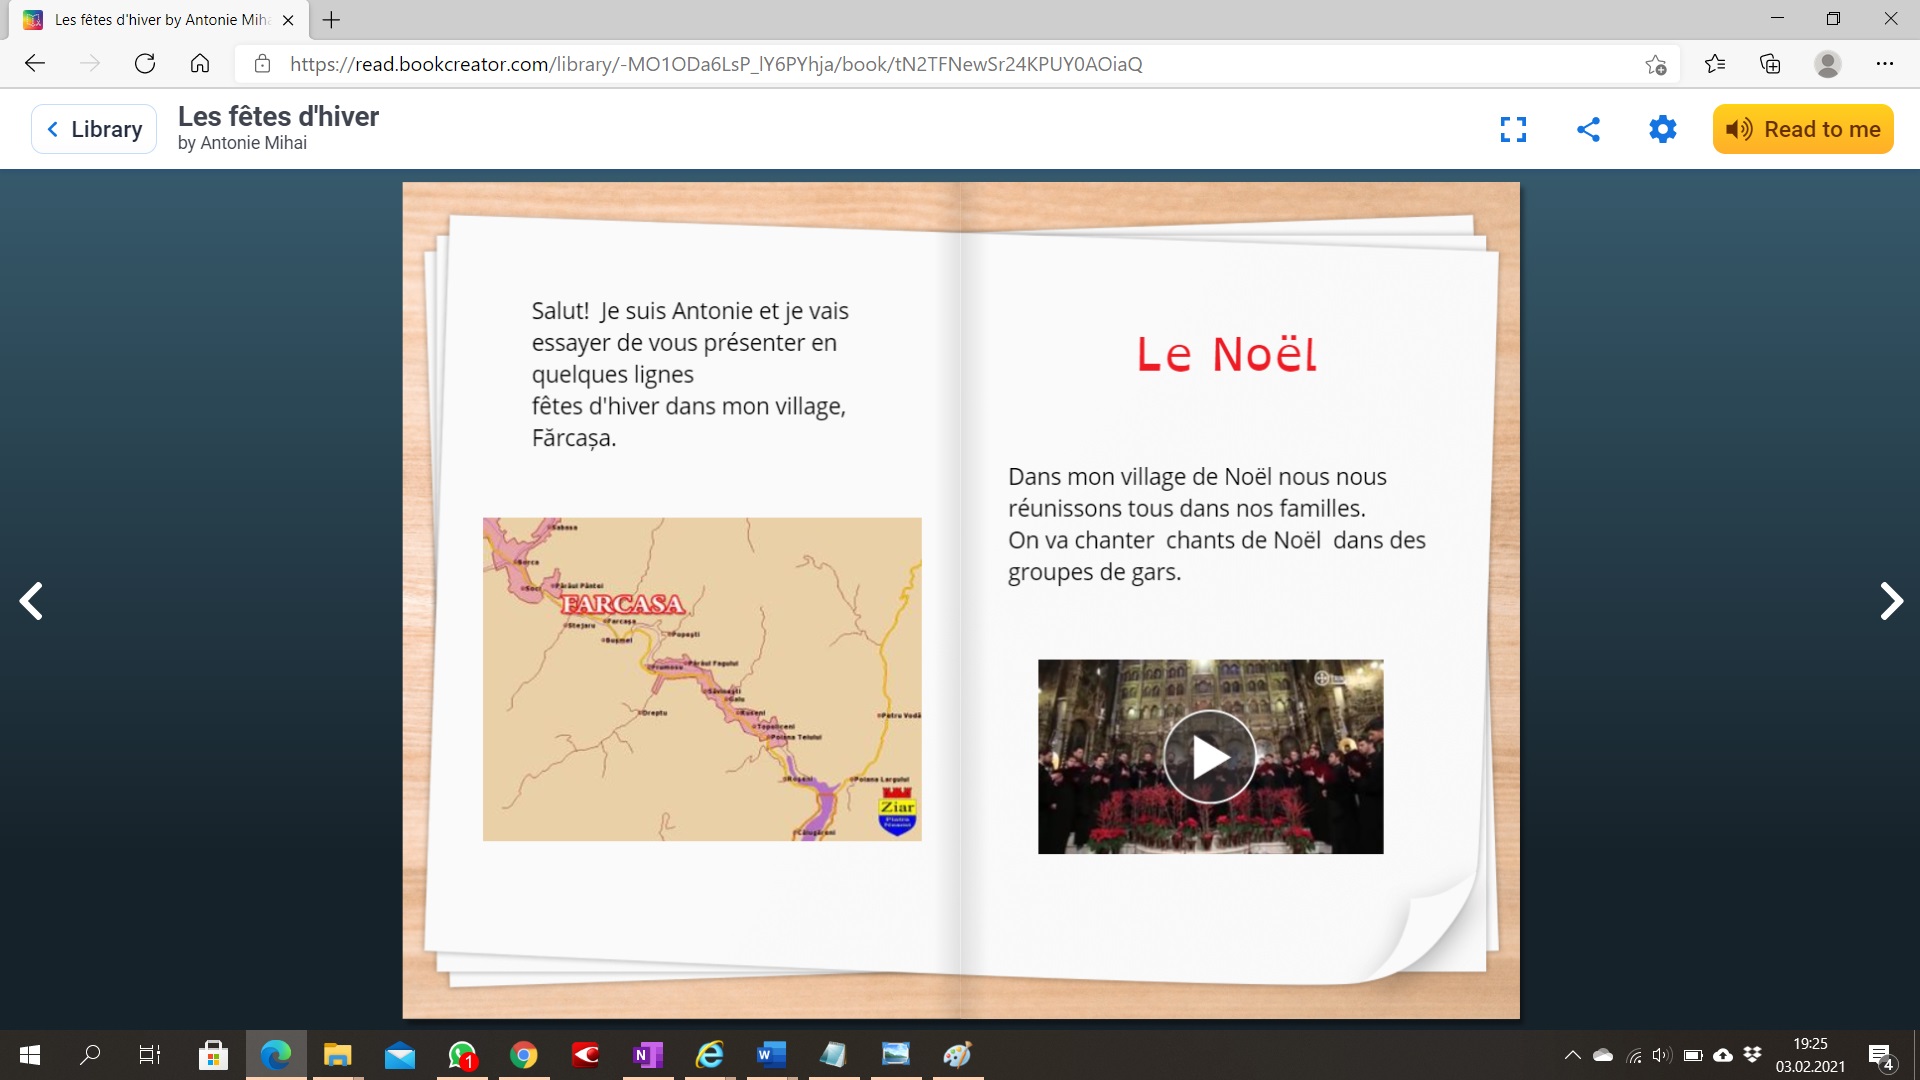Screen dimensions: 1920x1080
Task: Go back to the Library
Action: (94, 129)
